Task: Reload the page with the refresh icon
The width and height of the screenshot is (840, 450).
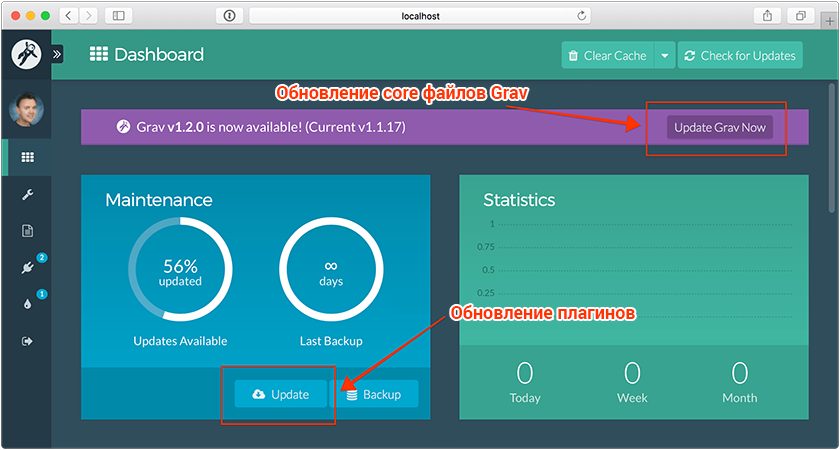Action: point(581,16)
